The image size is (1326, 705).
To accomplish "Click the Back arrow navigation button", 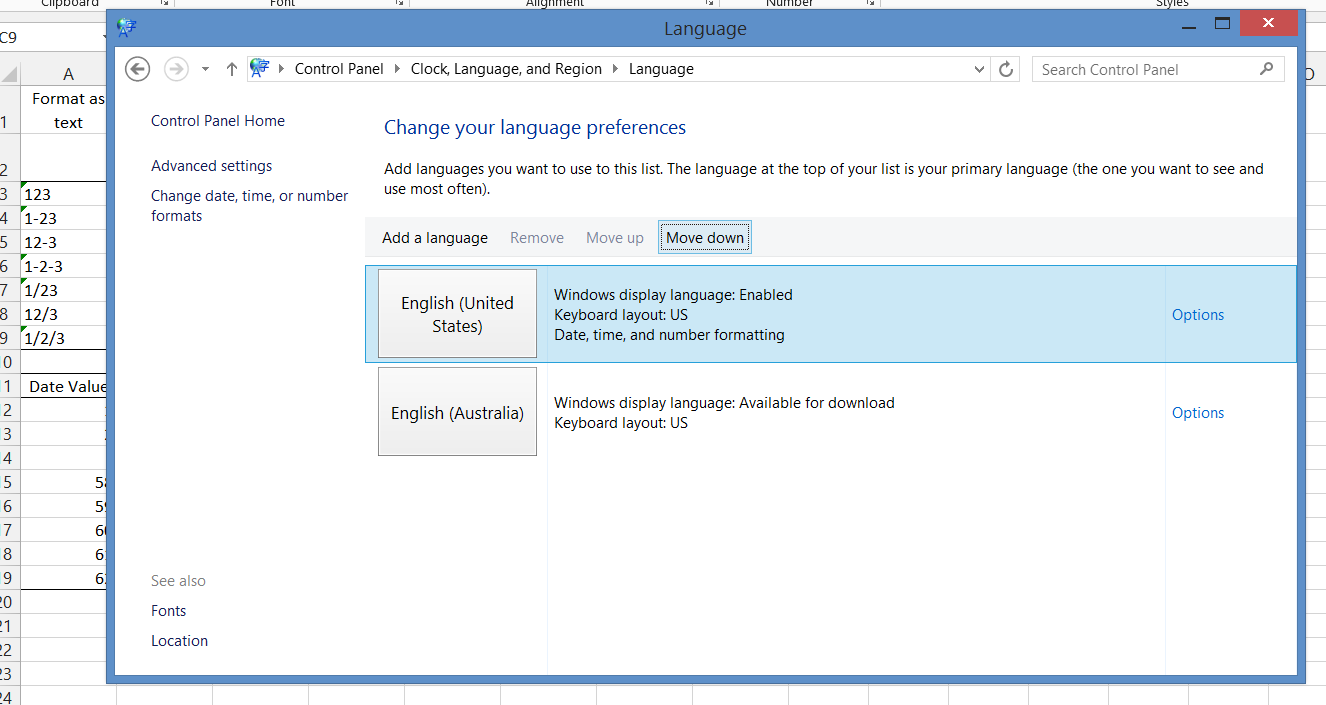I will (138, 69).
